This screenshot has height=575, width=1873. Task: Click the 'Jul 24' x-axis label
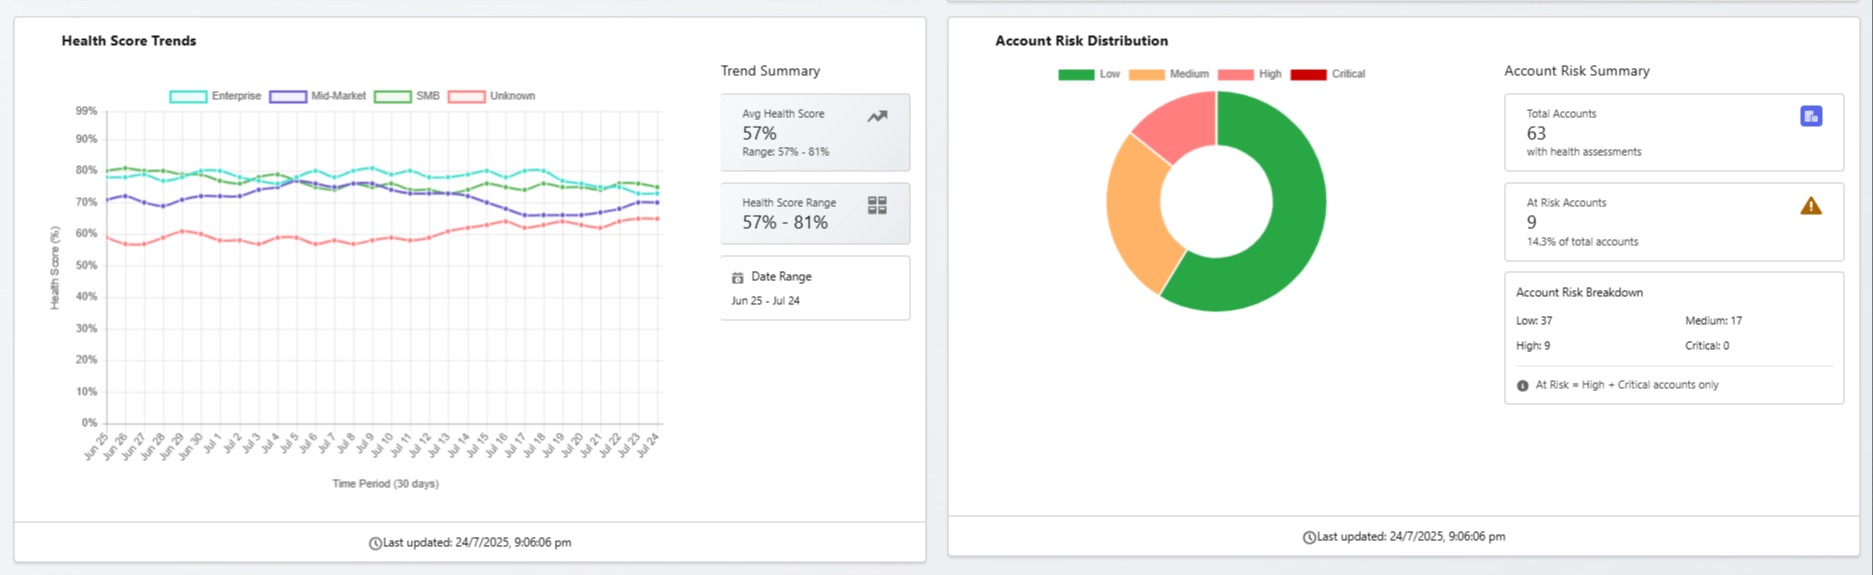click(x=648, y=446)
